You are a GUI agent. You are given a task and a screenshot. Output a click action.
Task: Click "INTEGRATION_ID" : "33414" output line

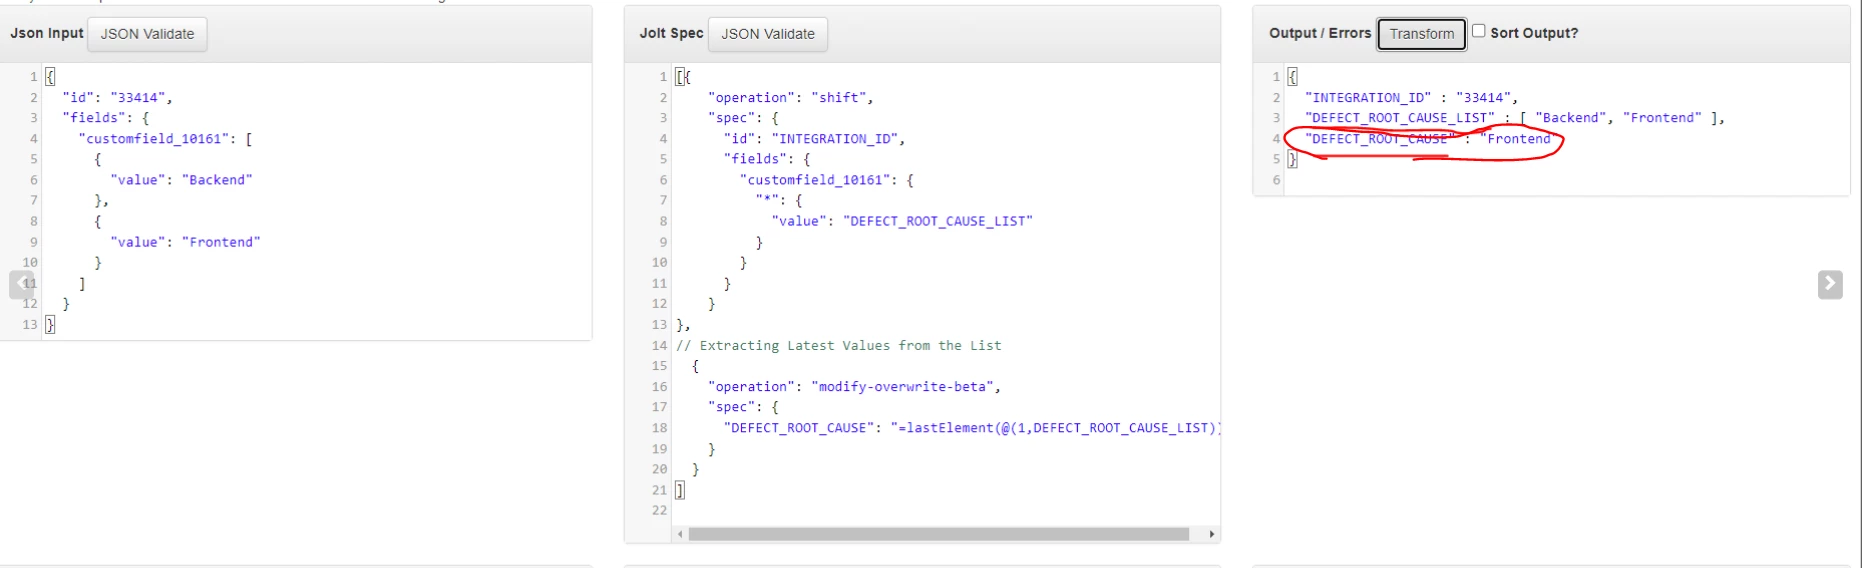coord(1411,97)
